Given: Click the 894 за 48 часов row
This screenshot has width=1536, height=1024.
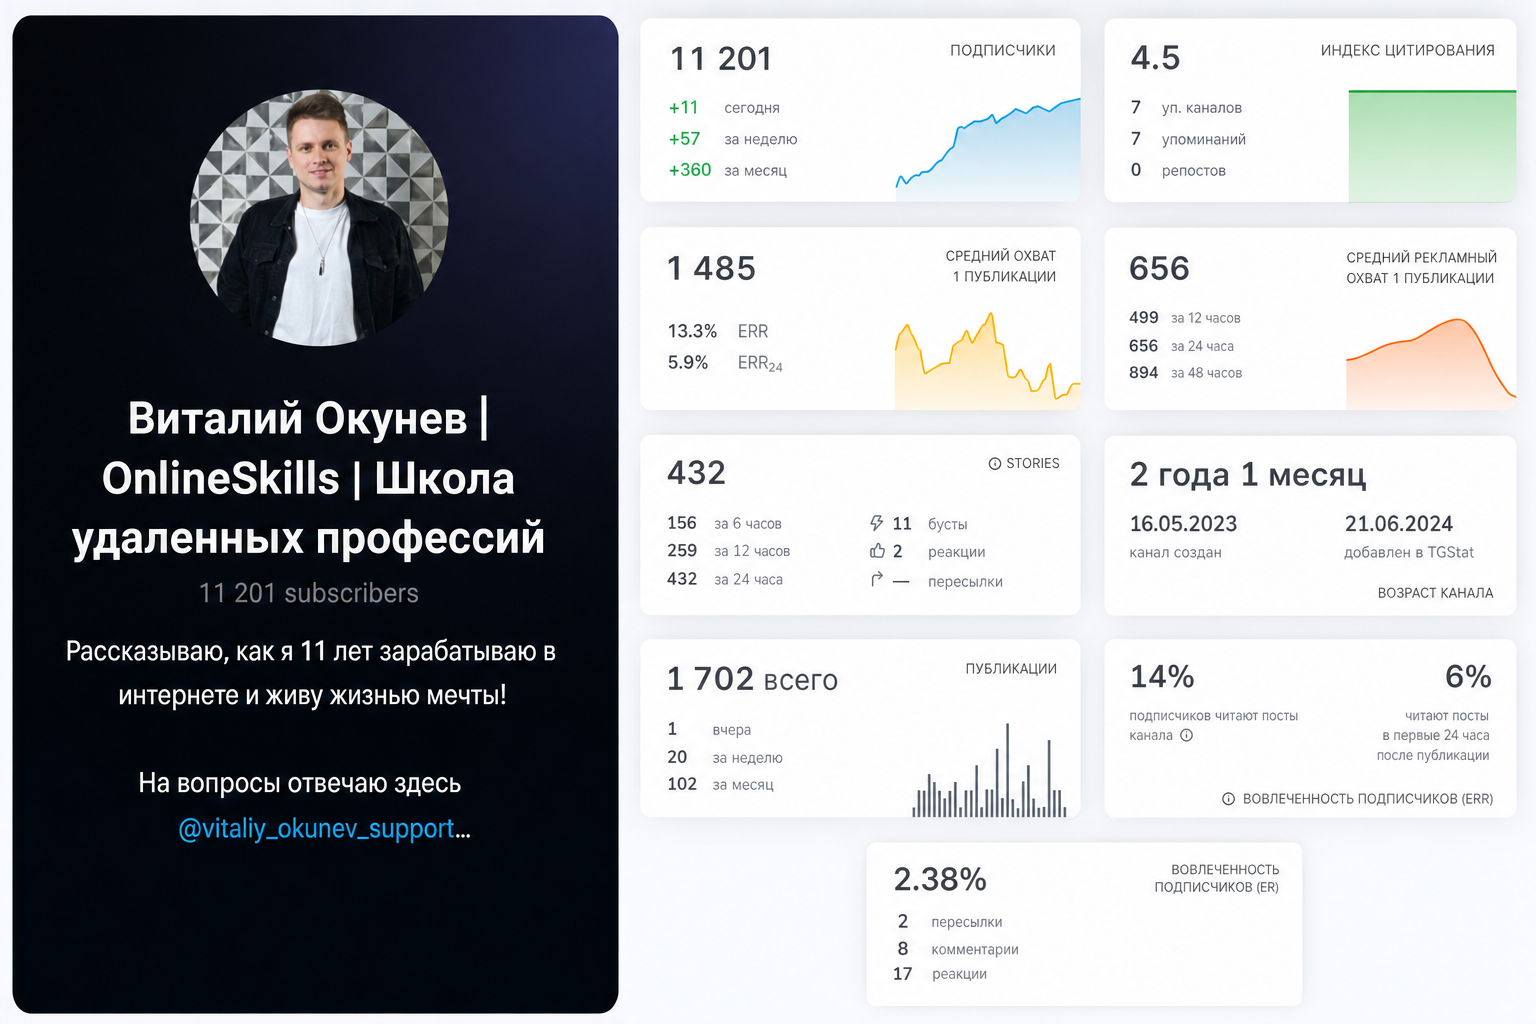Looking at the screenshot, I should (x=1185, y=373).
